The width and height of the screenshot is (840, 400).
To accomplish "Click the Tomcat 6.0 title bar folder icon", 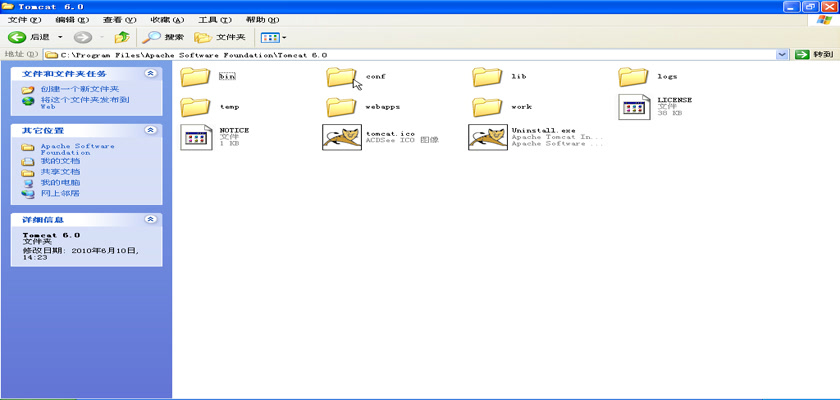I will tap(8, 6).
